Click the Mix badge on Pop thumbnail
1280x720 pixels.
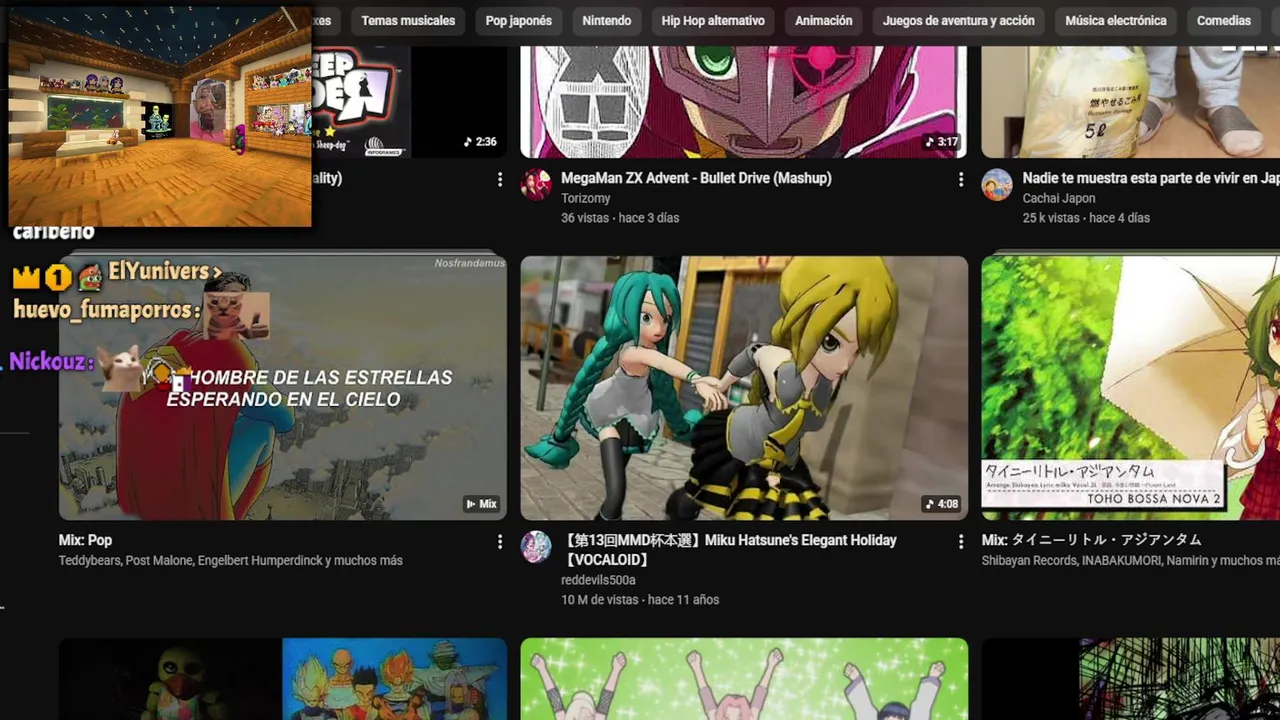click(481, 504)
